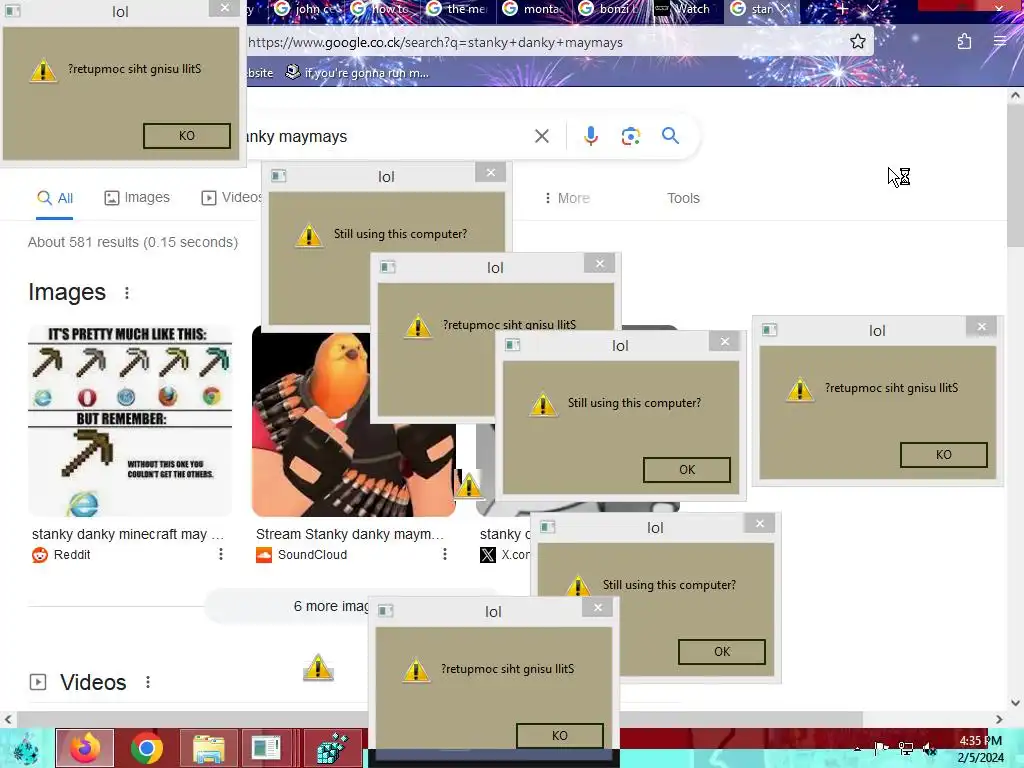Click KO in the top-left lol dialog

tap(187, 136)
